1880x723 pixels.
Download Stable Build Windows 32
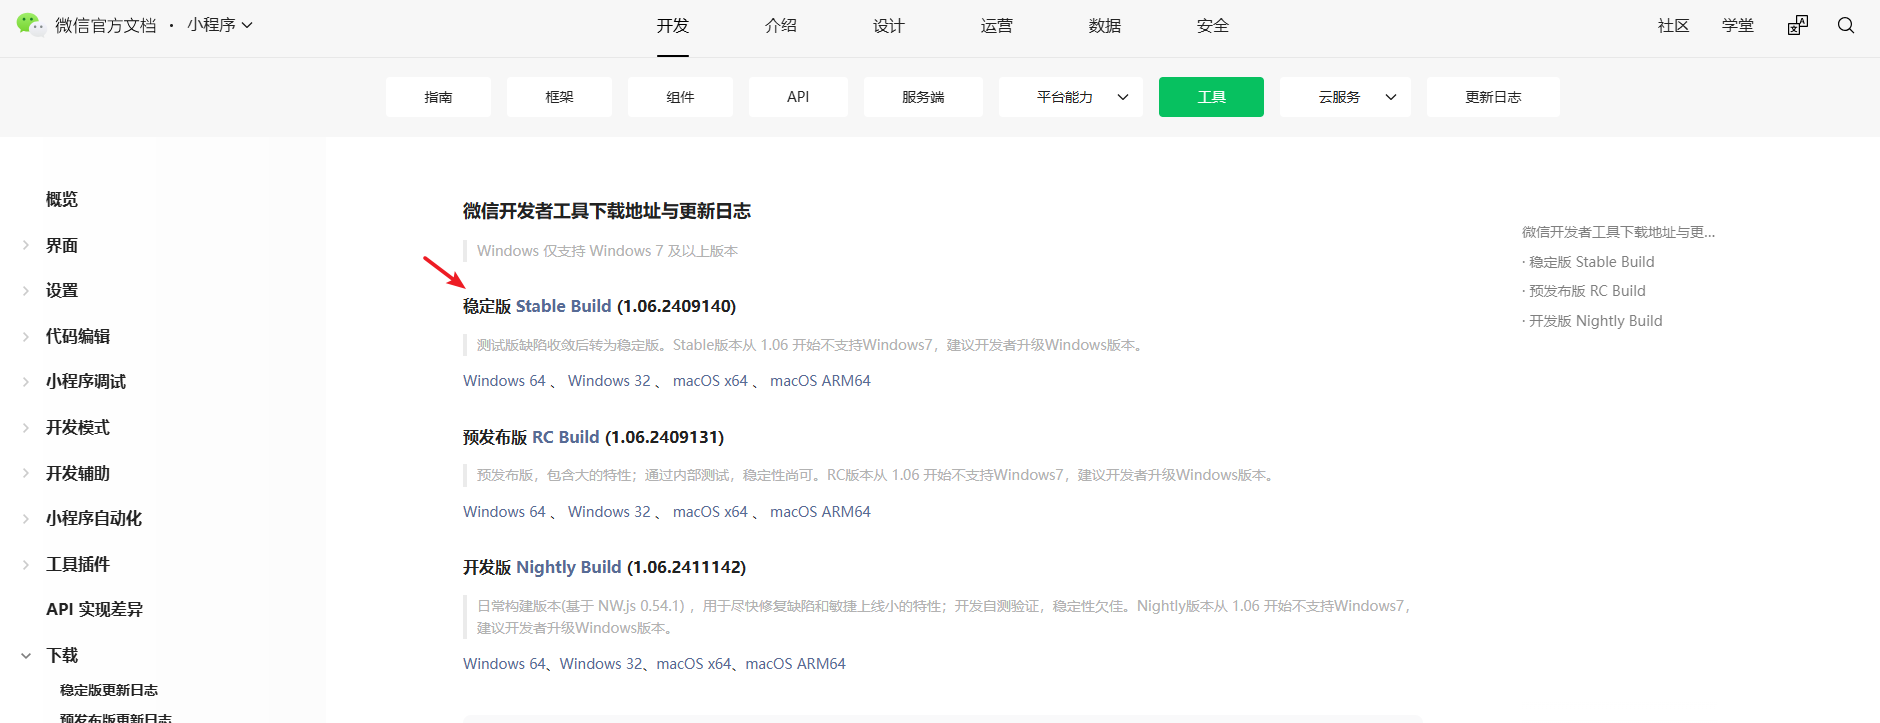tap(609, 381)
